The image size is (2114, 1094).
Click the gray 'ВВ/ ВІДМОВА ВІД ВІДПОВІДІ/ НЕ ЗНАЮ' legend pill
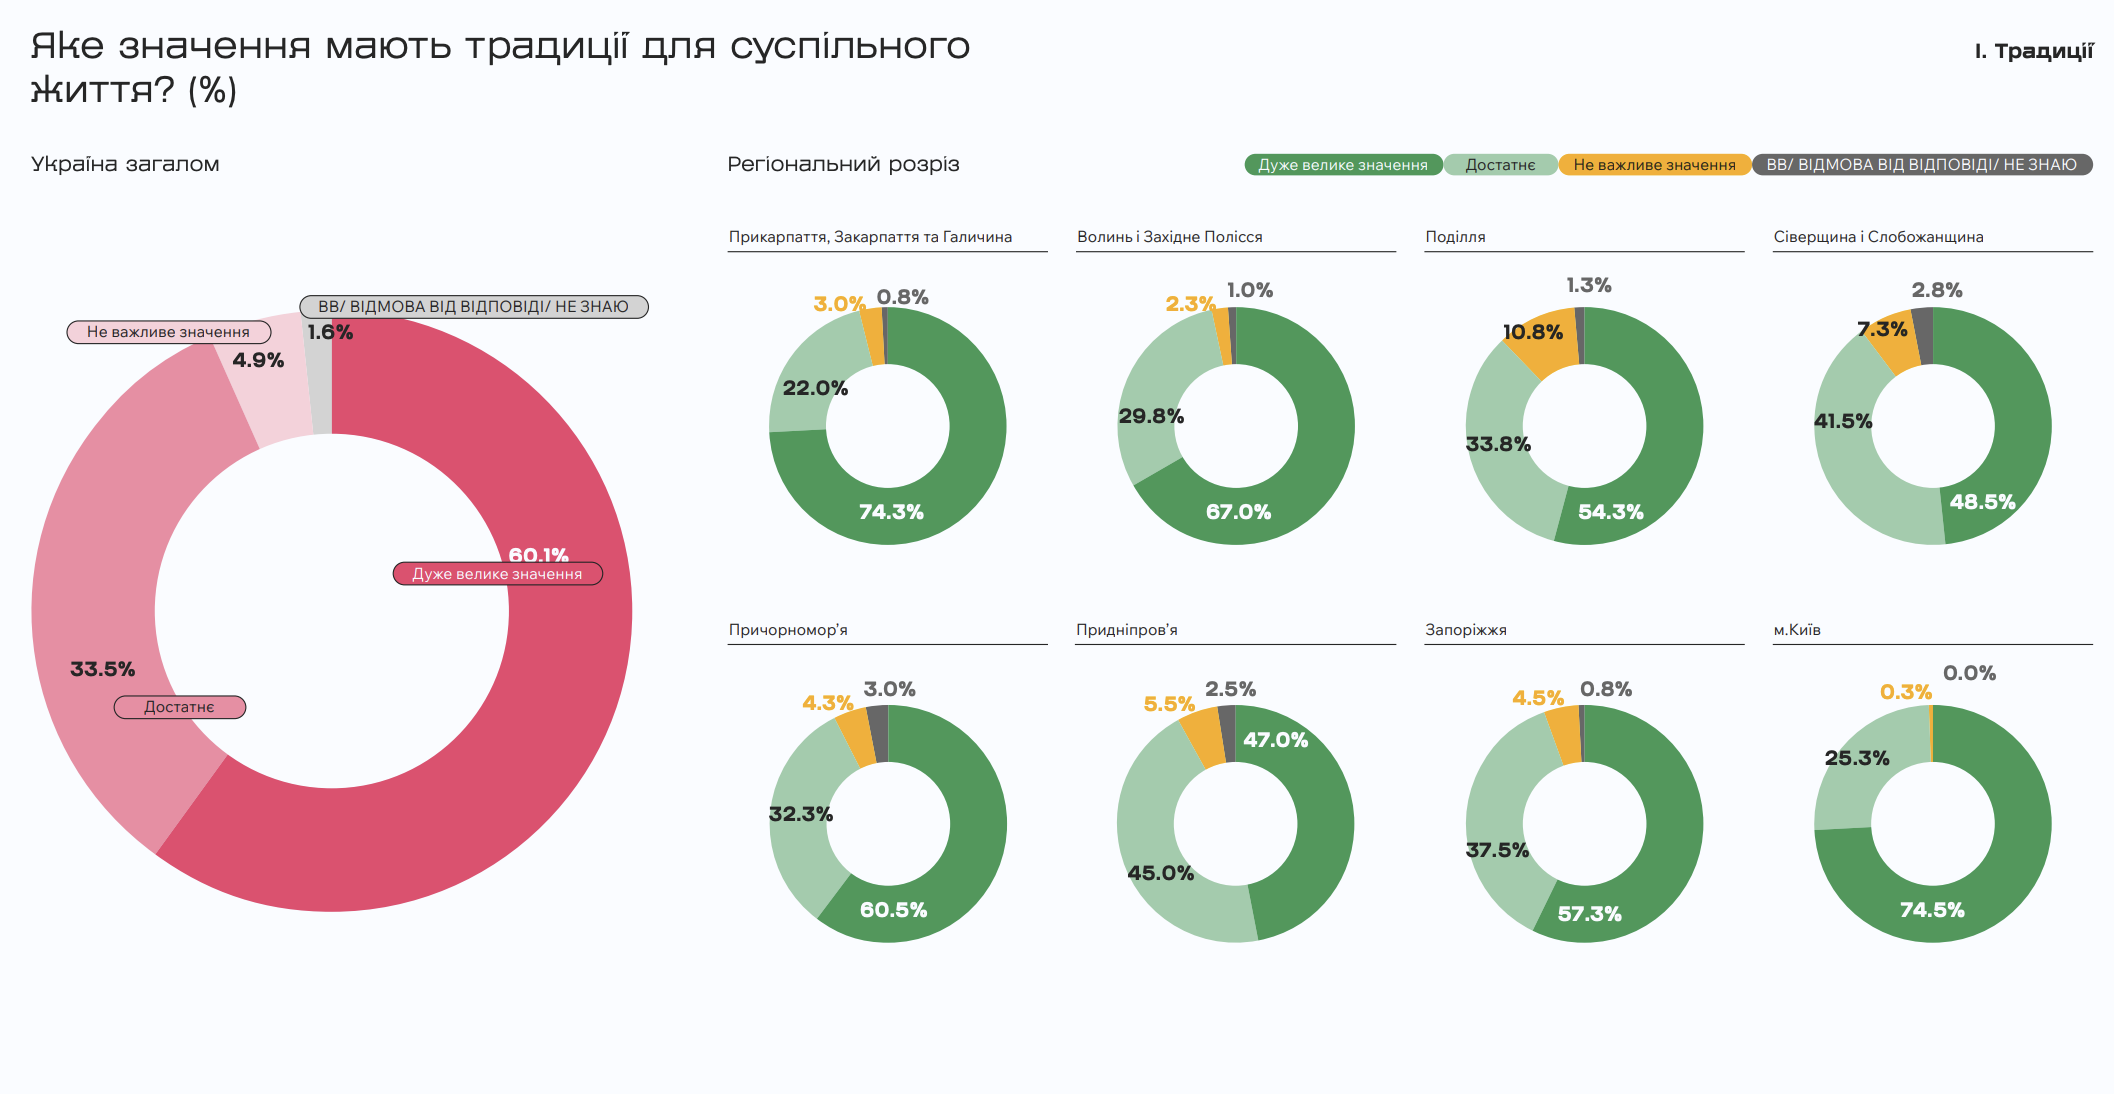tap(1921, 165)
